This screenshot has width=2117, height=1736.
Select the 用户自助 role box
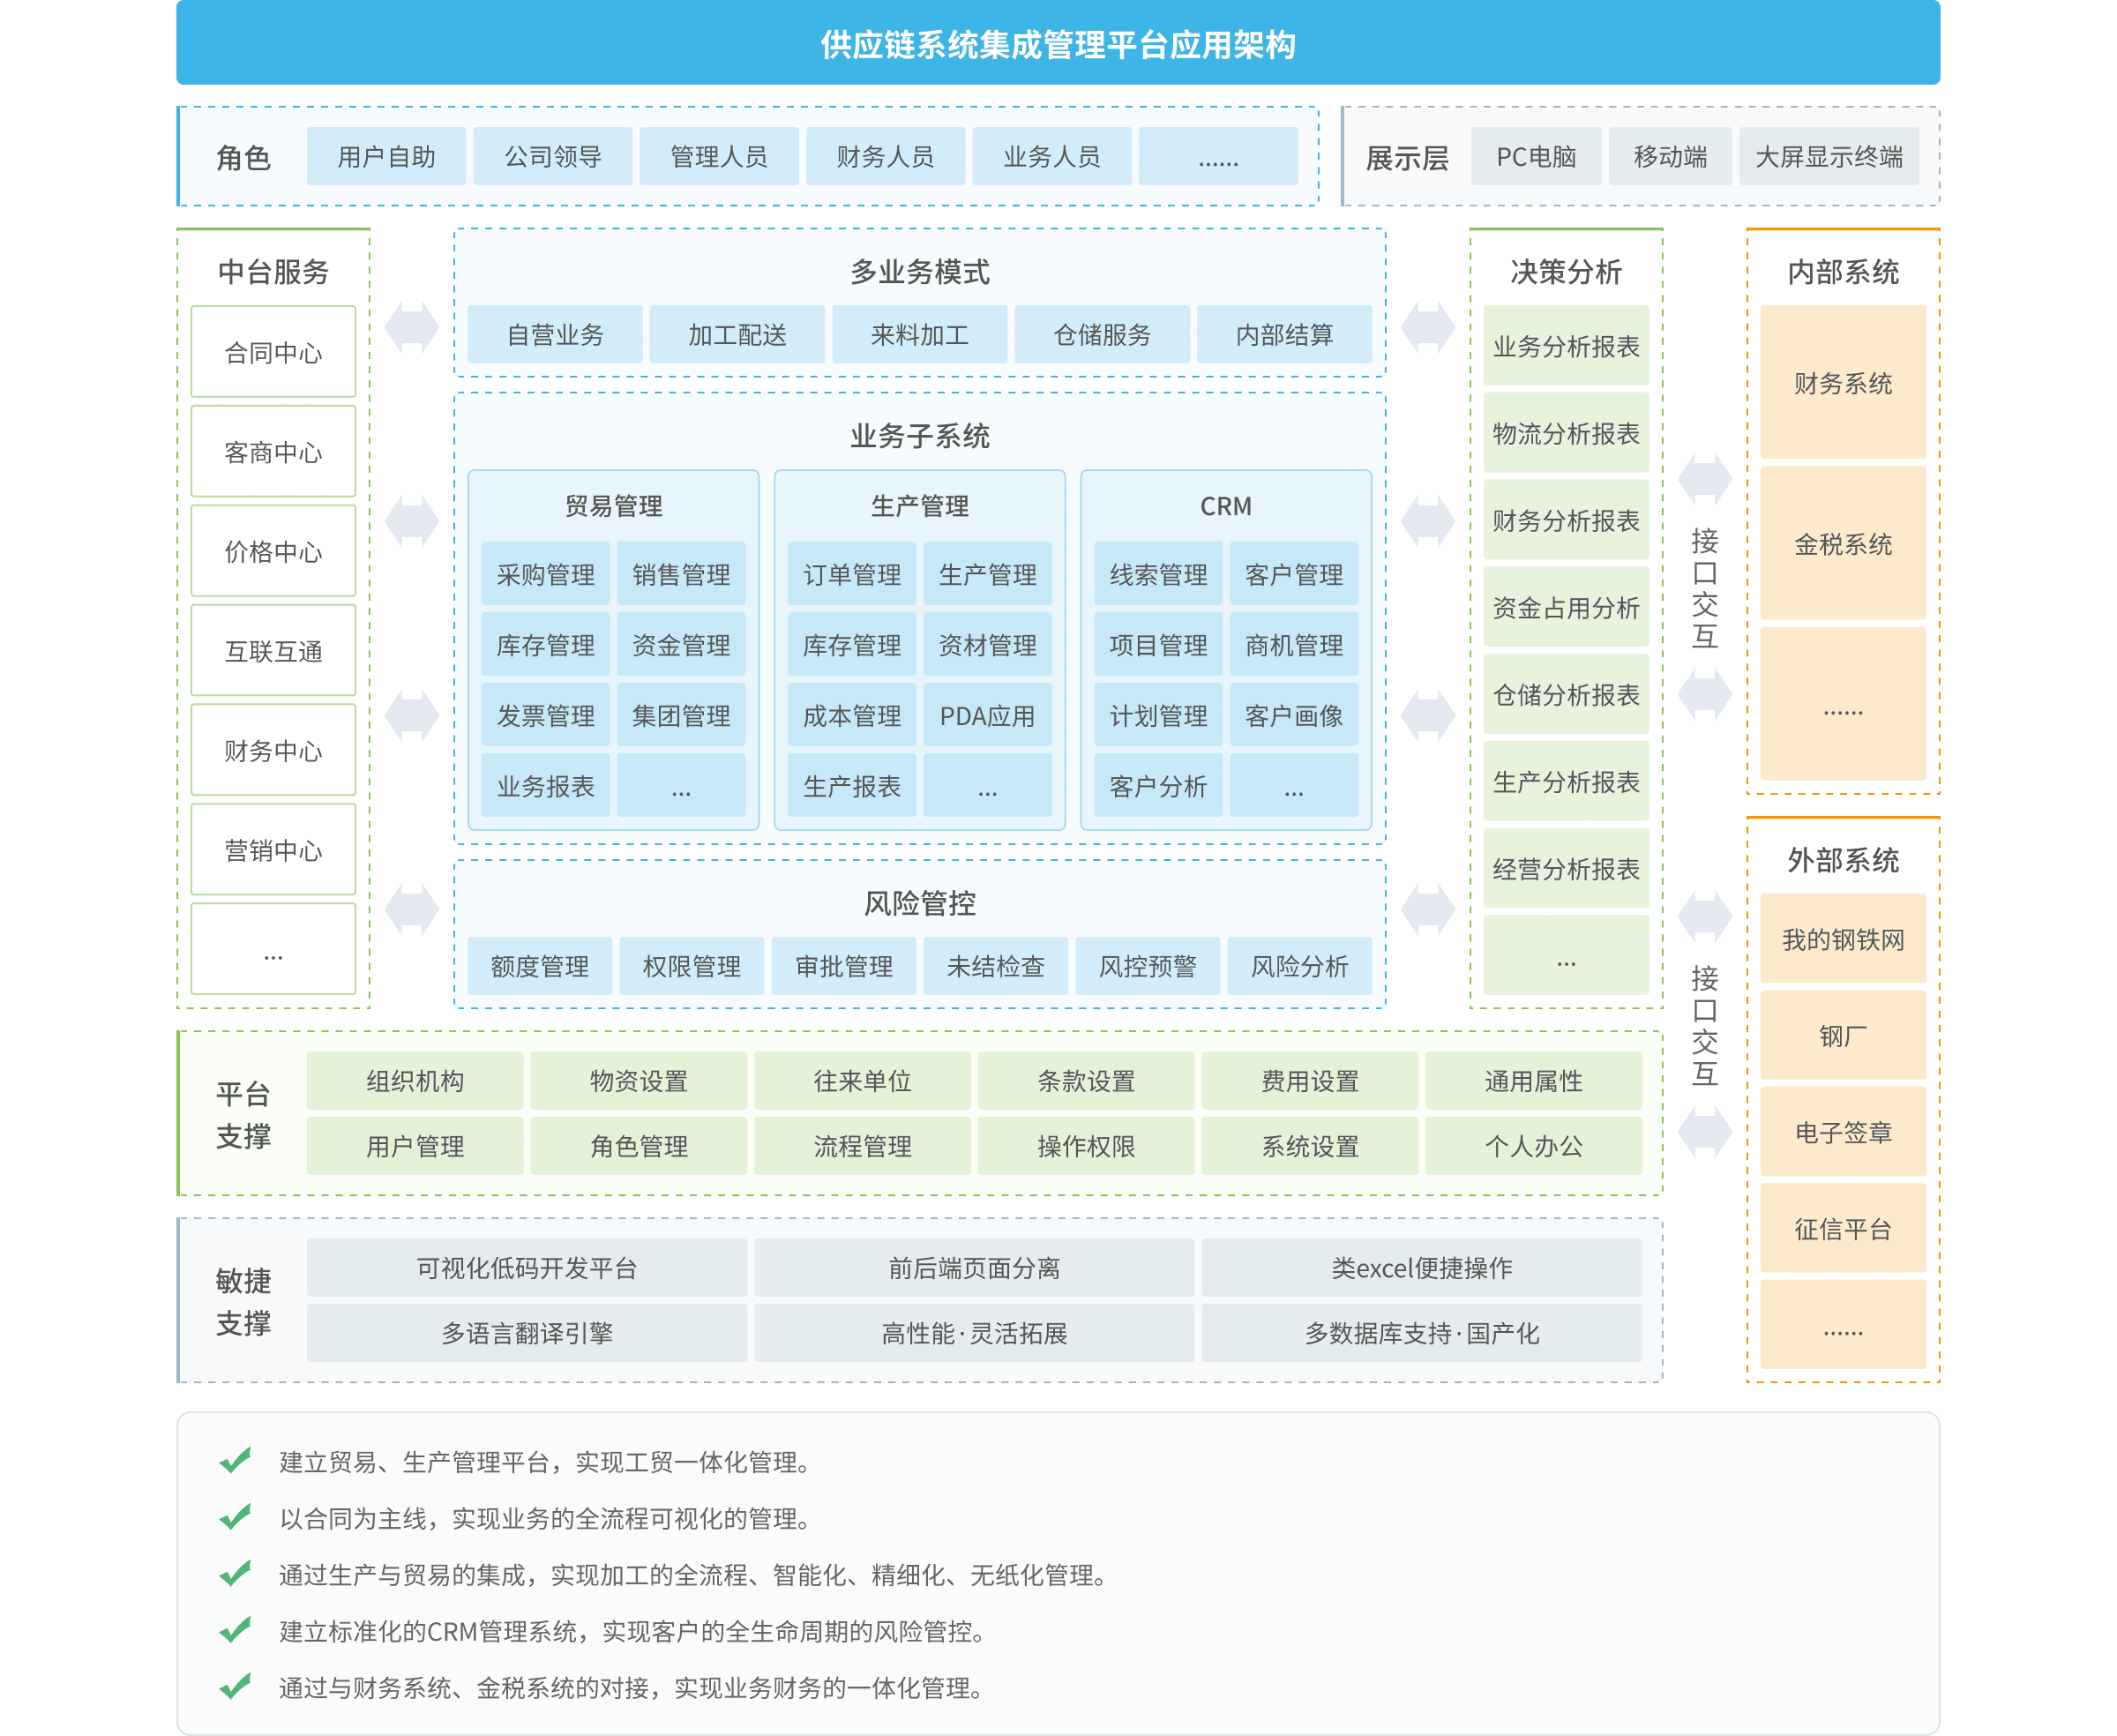click(386, 157)
